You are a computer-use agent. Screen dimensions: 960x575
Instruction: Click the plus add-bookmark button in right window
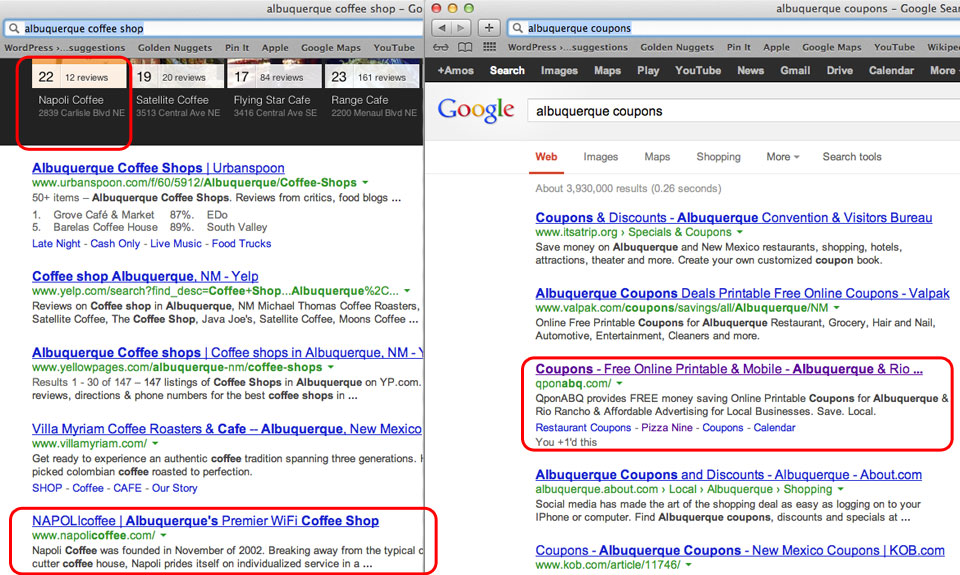coord(489,28)
